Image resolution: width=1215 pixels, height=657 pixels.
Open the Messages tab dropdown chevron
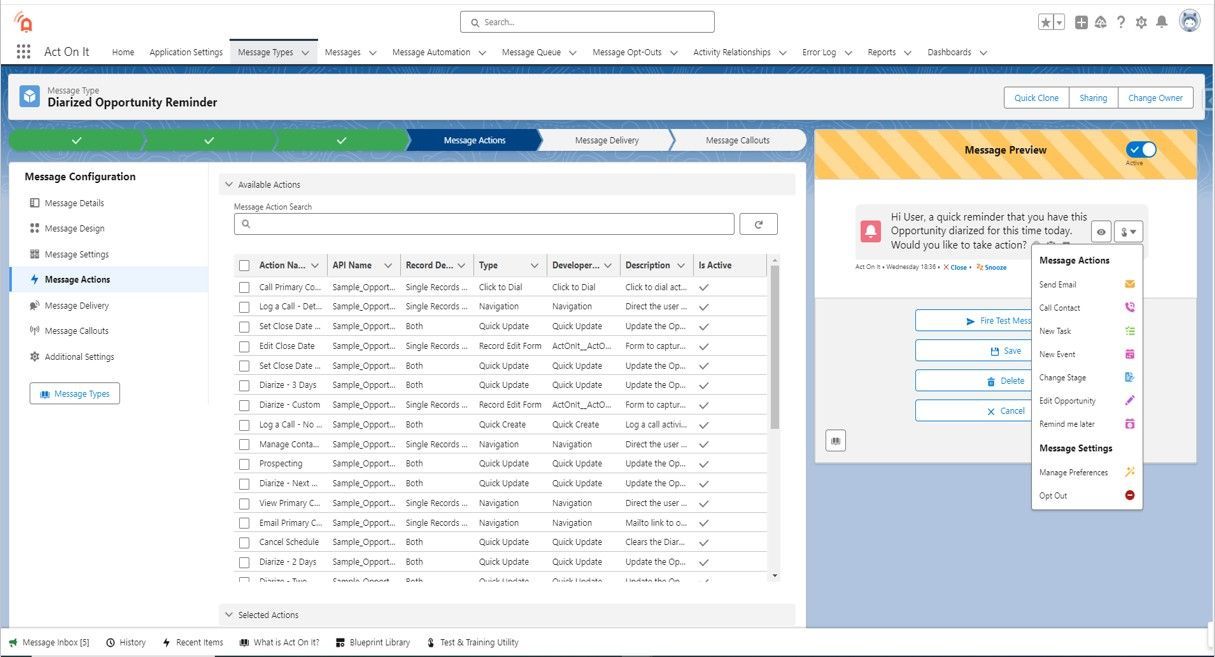(x=372, y=53)
